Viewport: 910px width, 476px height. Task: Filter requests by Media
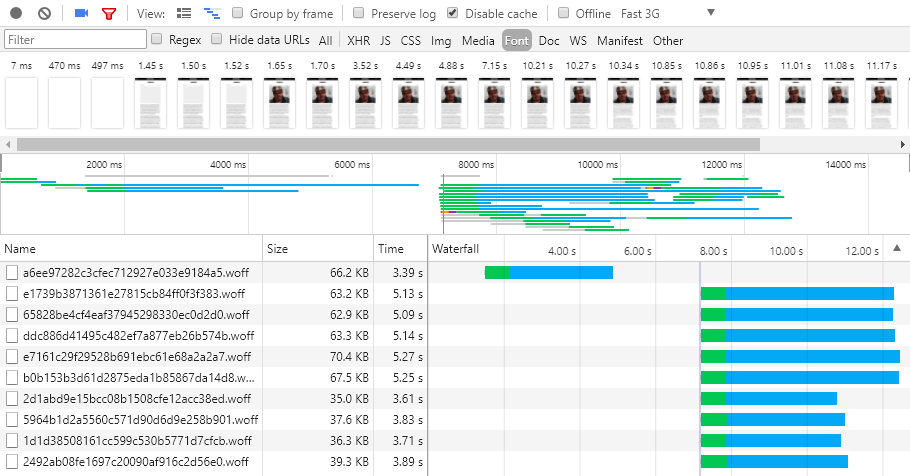click(478, 41)
